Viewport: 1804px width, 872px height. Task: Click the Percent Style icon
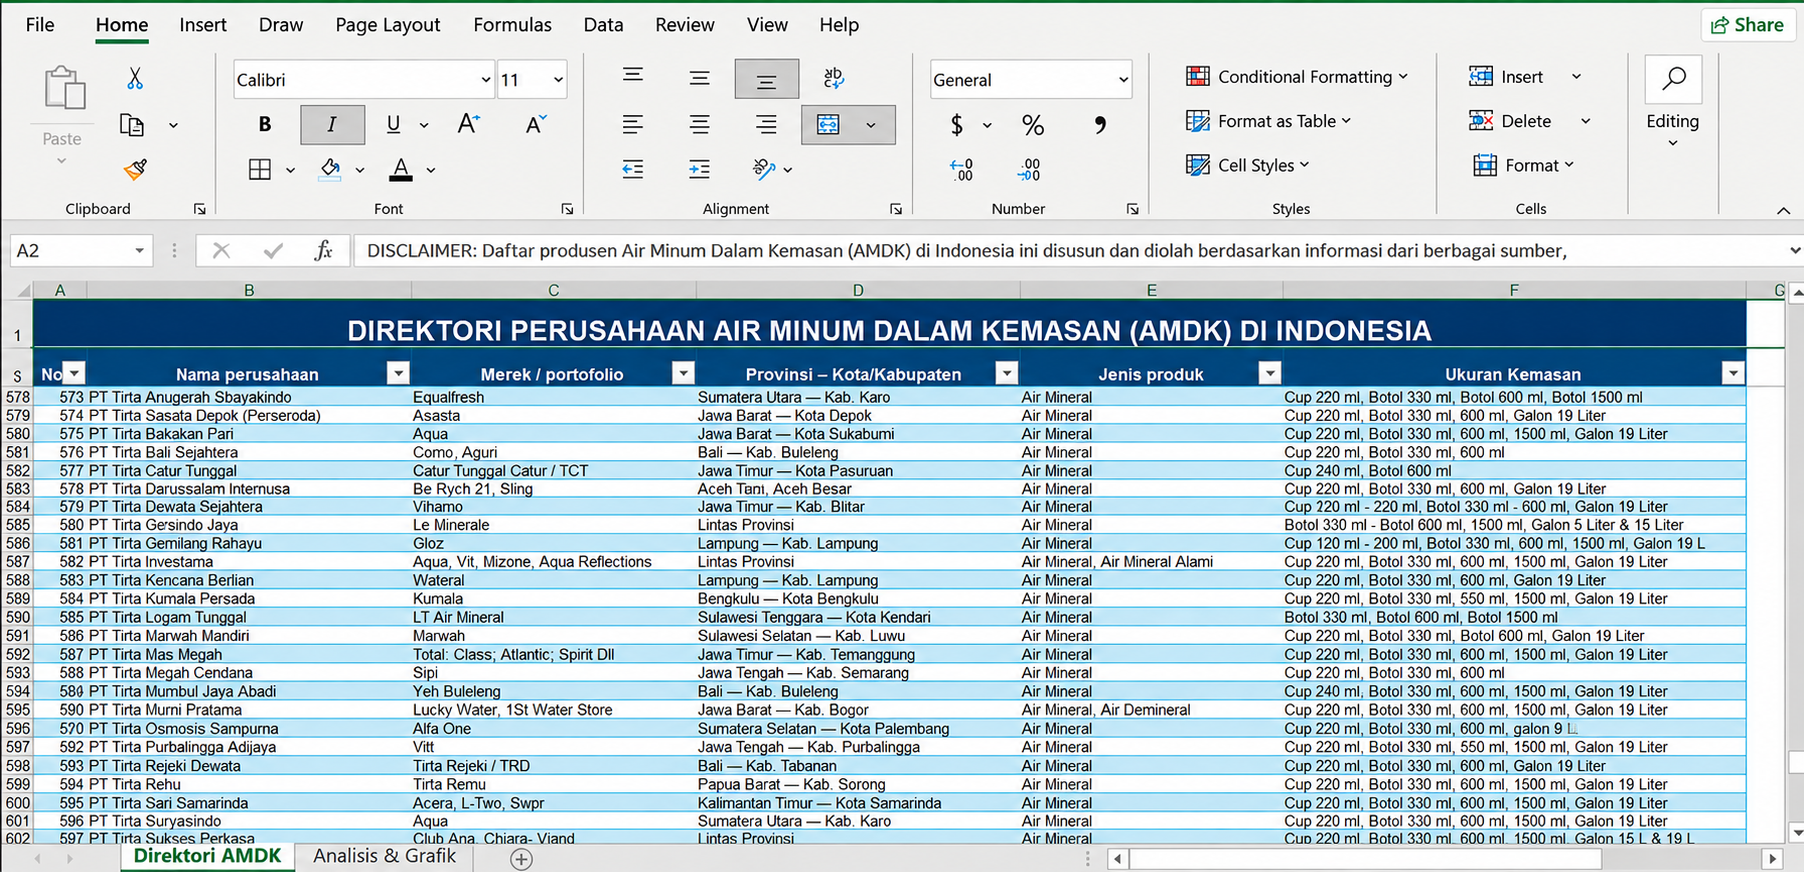(1033, 125)
